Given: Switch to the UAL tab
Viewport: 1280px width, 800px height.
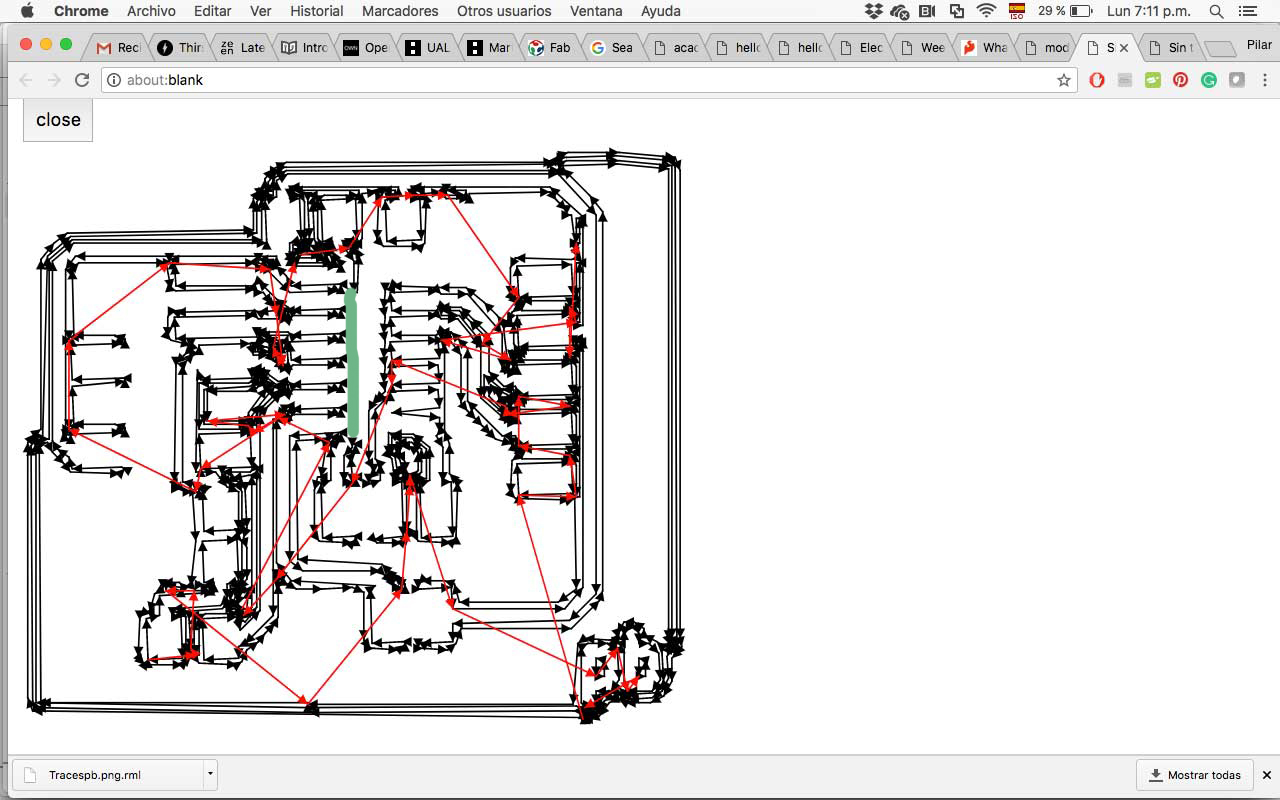Looking at the screenshot, I should click(427, 47).
